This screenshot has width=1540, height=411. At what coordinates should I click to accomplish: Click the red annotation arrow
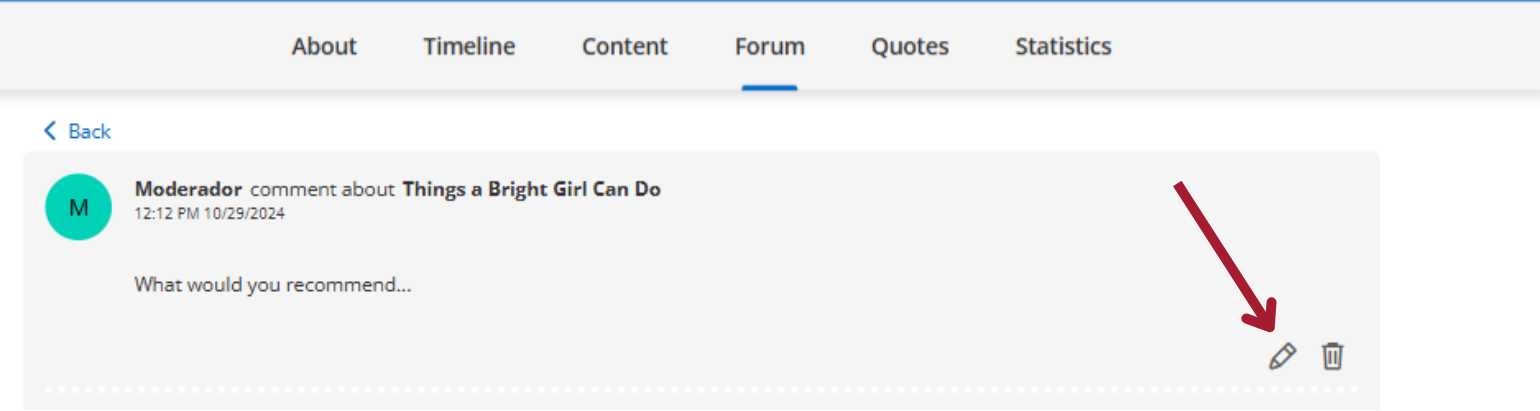point(1225,257)
